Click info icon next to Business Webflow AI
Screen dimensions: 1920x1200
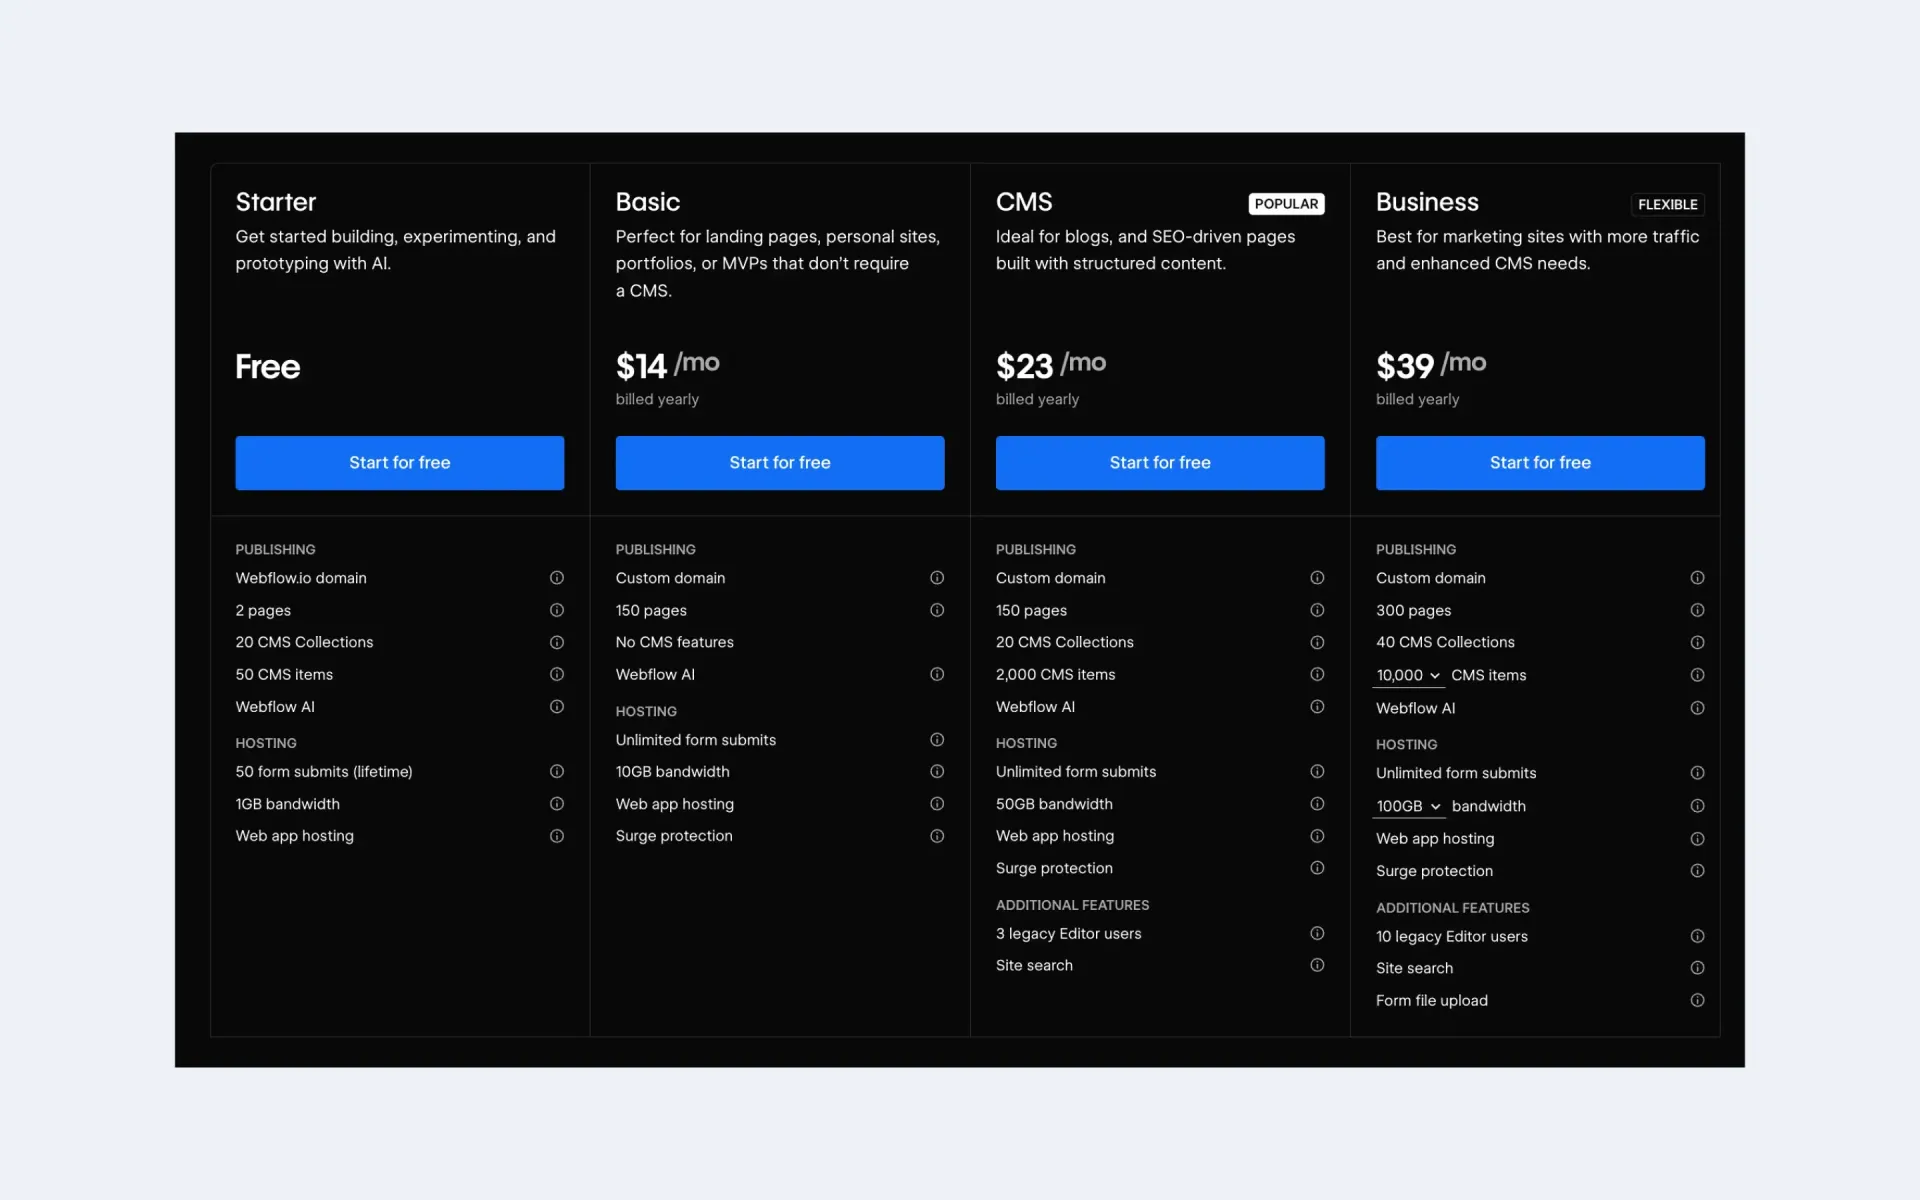[1697, 708]
